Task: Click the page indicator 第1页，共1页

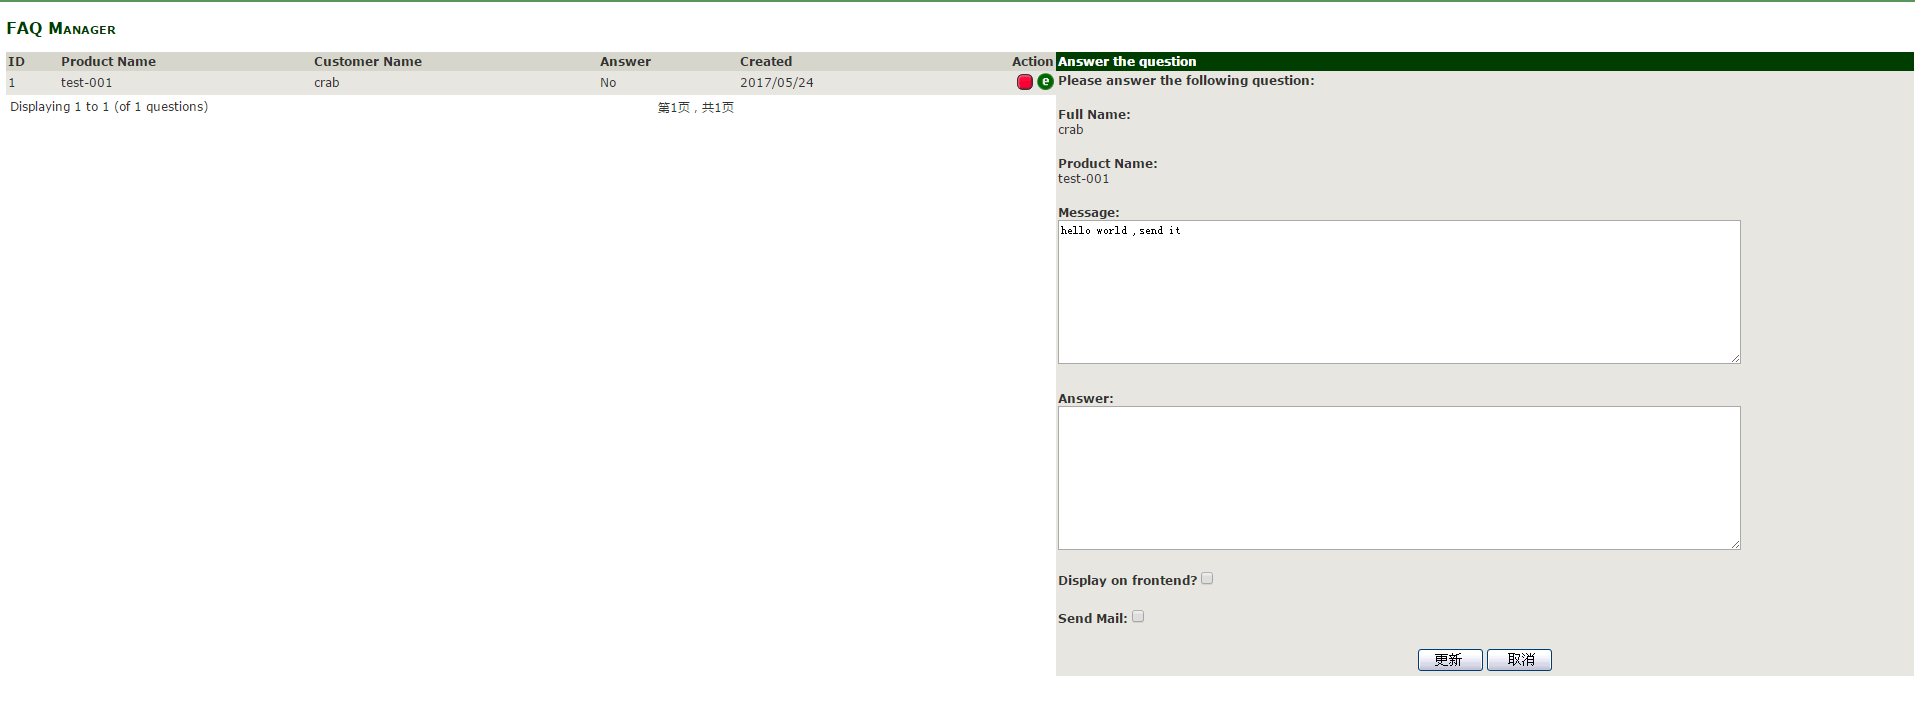Action: (x=695, y=108)
